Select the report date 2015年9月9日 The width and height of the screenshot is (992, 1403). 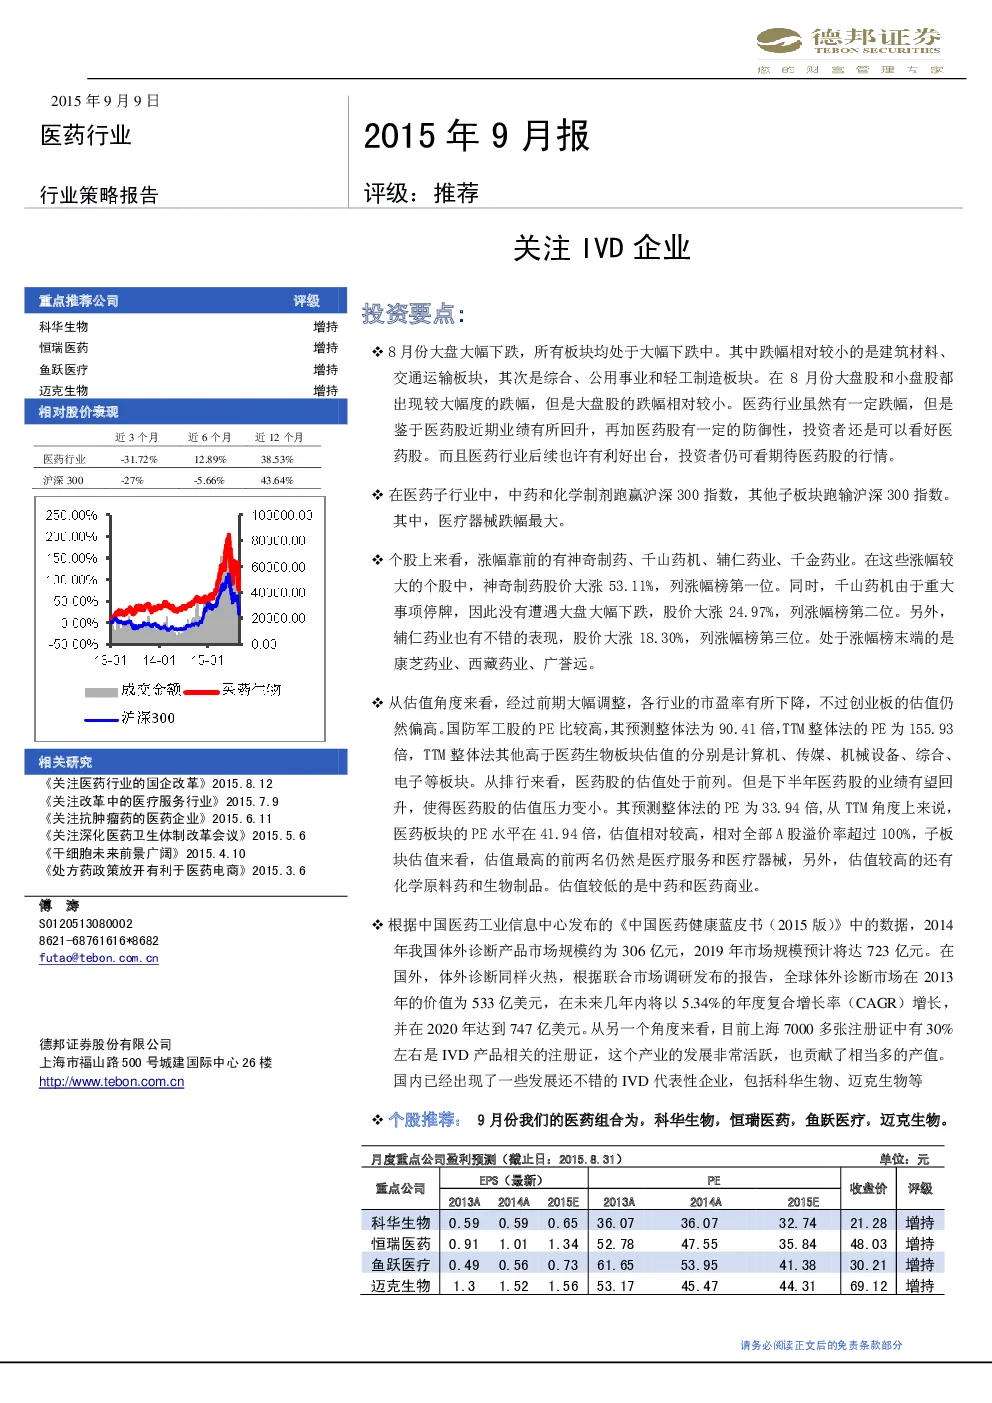(106, 101)
